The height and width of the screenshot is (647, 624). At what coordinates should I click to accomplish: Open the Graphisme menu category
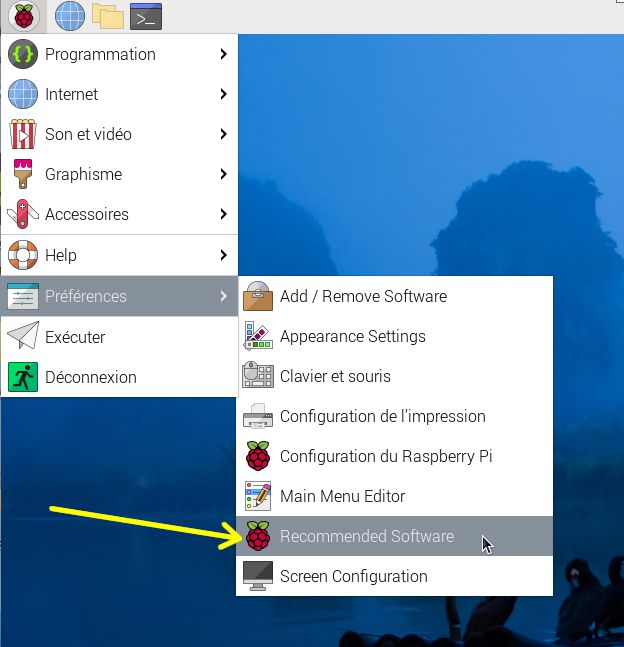point(120,174)
